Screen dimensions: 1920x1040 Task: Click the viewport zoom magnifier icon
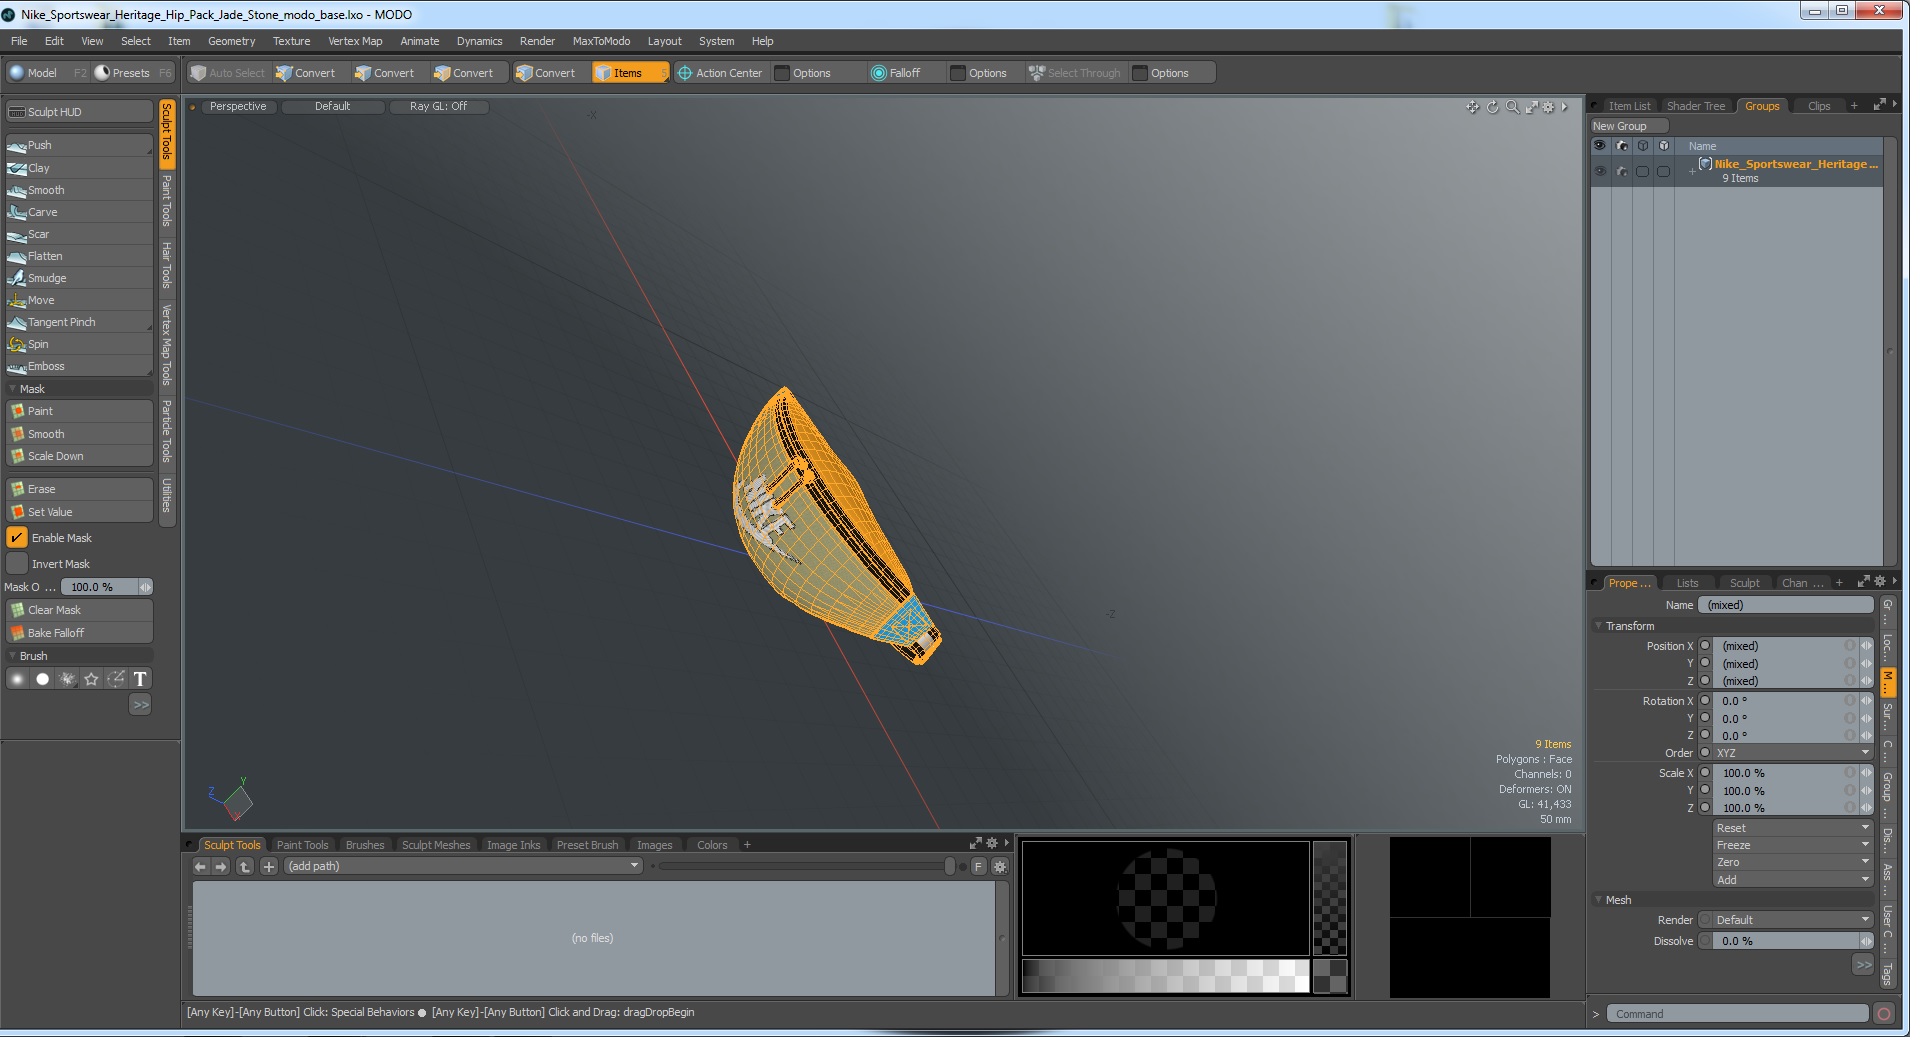(x=1513, y=107)
